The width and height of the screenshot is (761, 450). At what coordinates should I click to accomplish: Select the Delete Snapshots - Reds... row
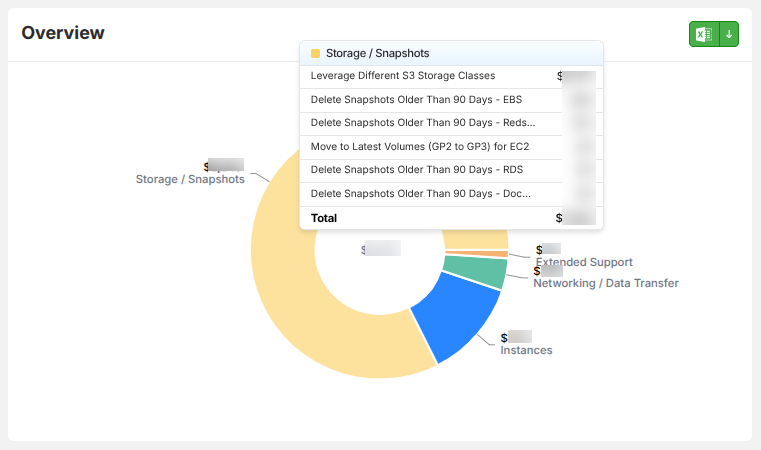(x=451, y=123)
